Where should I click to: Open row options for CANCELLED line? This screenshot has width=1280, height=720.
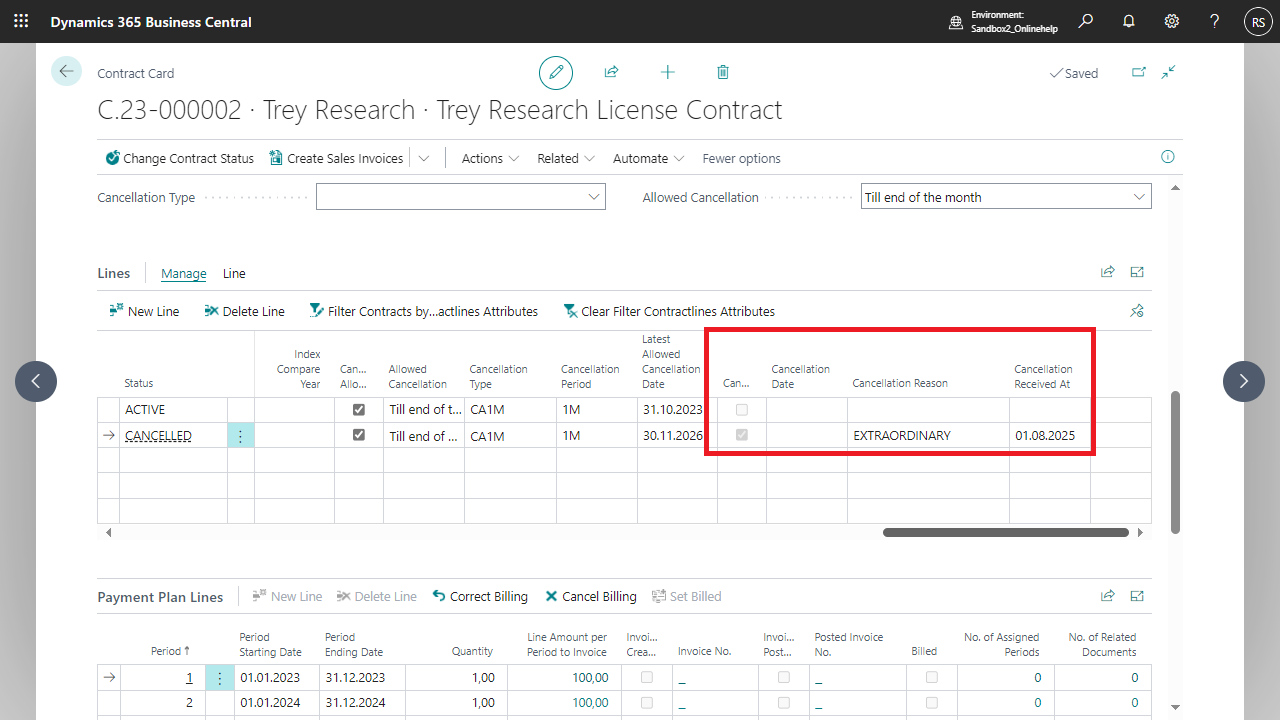240,436
